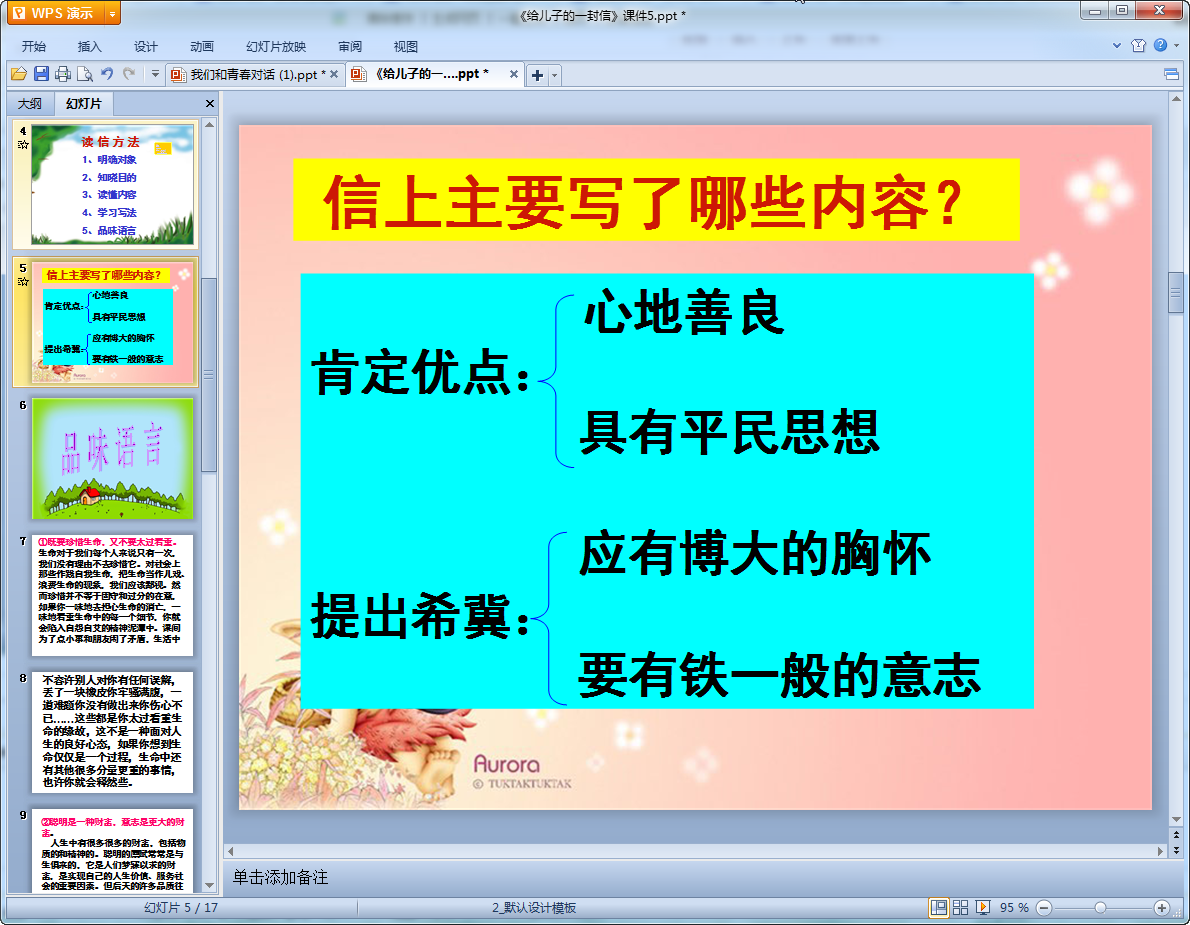
Task: Select slide 5 thumbnail in the panel
Action: 112,322
